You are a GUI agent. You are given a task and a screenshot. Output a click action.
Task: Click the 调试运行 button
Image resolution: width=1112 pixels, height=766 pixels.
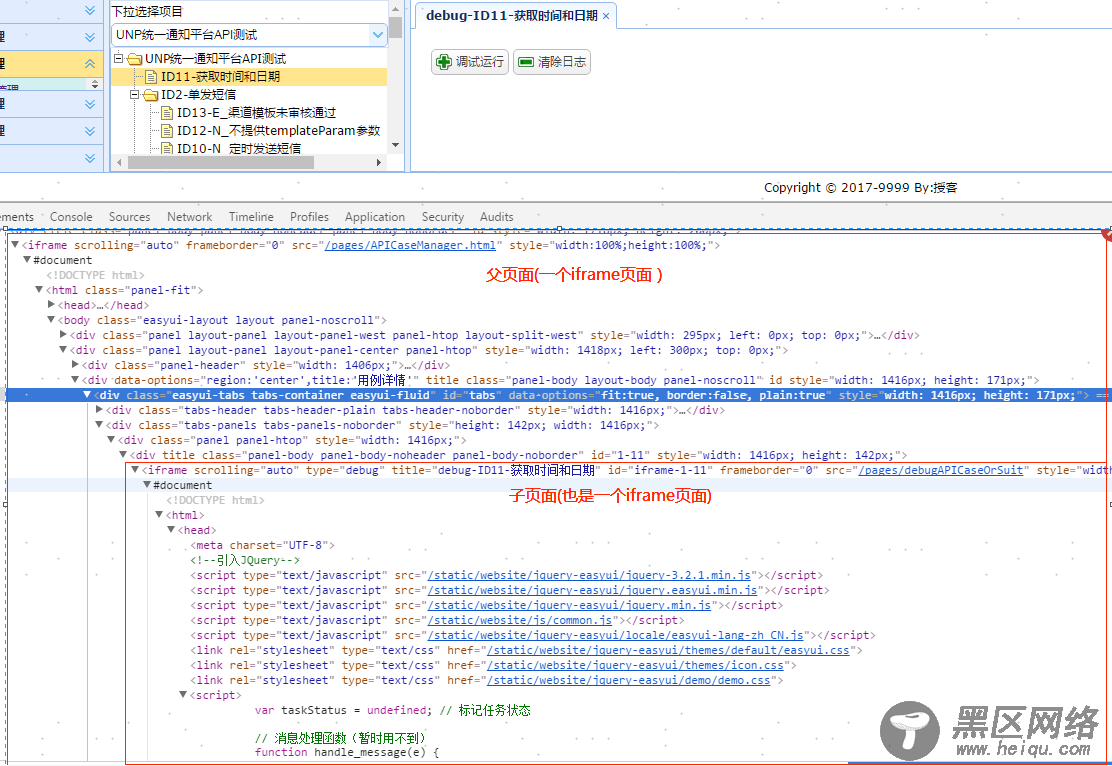[469, 62]
